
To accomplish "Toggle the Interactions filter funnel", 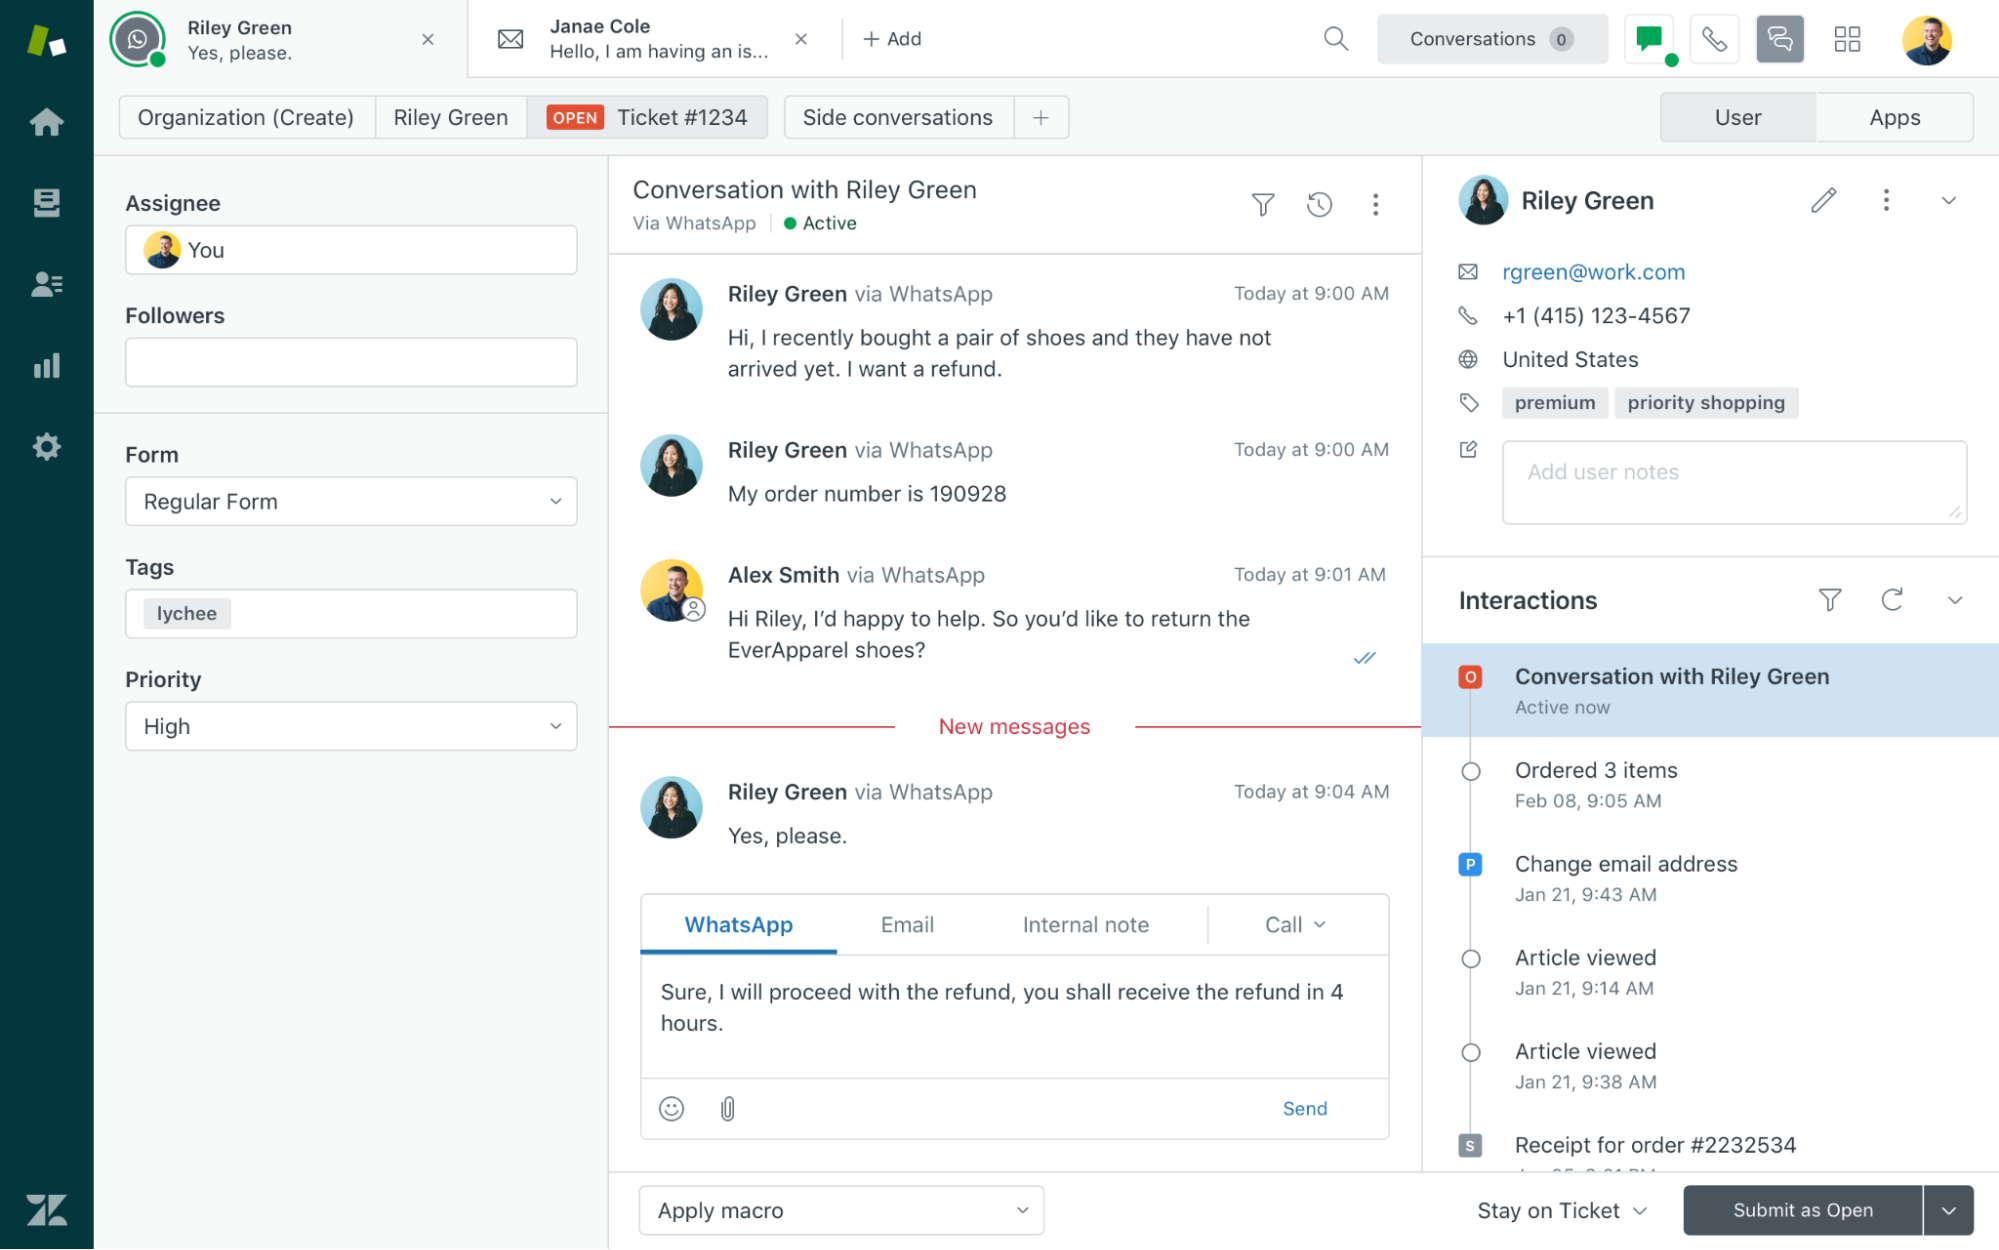I will 1831,600.
